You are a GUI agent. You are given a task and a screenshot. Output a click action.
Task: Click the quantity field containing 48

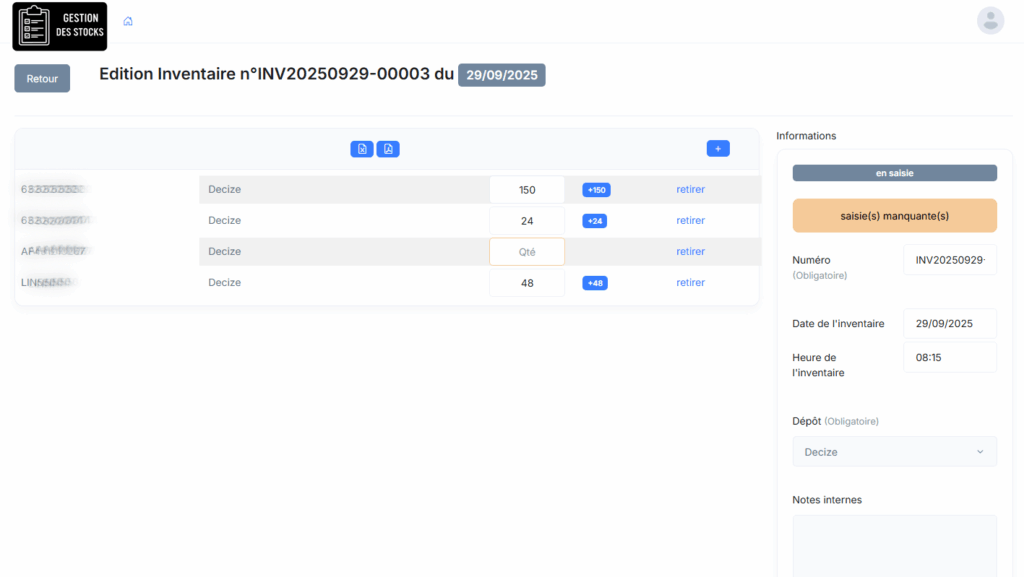(x=527, y=283)
